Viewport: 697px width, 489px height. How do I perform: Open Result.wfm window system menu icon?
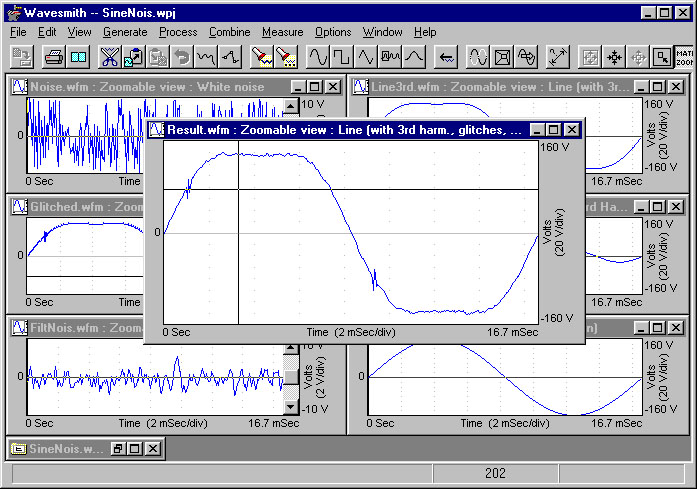pos(156,130)
